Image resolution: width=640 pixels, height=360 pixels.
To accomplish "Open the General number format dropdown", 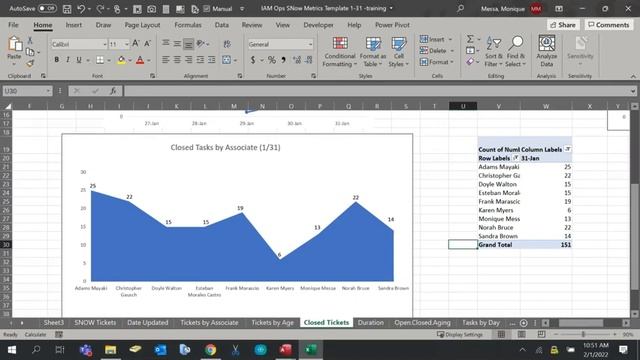I will (310, 44).
